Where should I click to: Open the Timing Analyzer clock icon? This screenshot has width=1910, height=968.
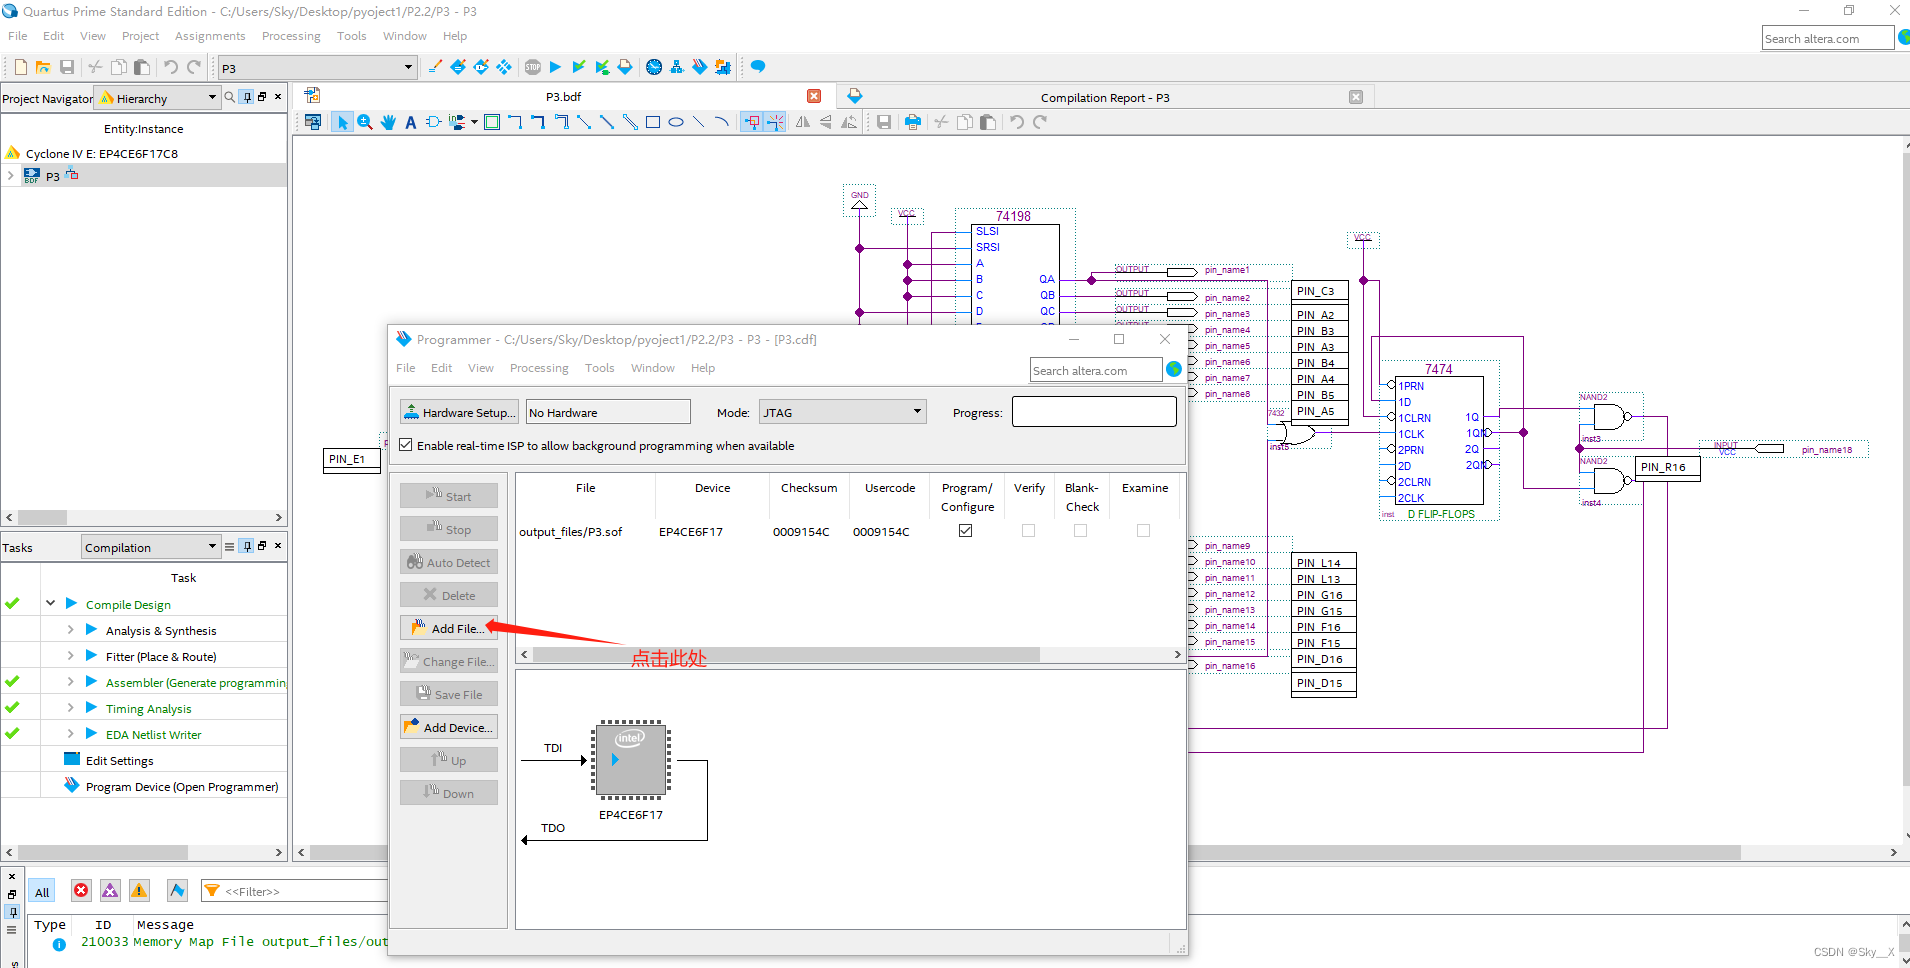click(x=654, y=67)
